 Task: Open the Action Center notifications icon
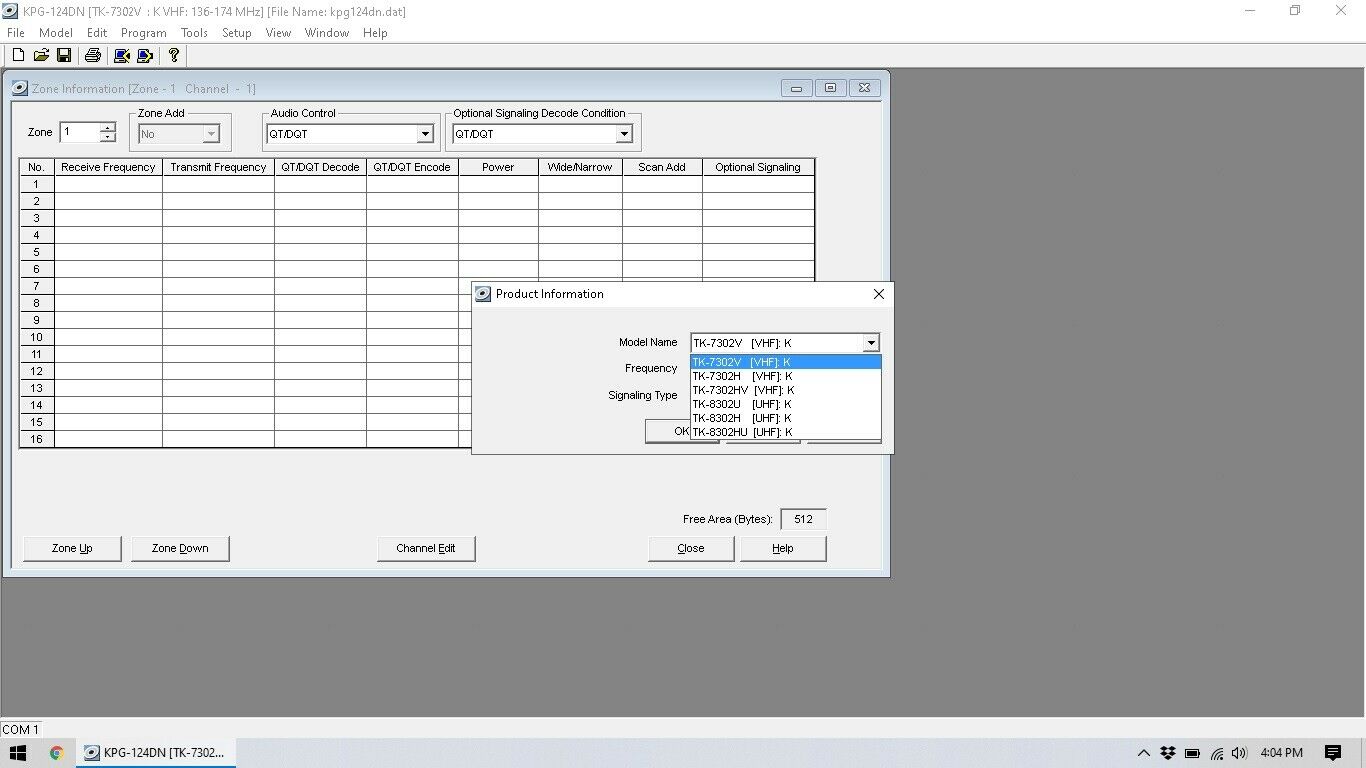(1333, 753)
